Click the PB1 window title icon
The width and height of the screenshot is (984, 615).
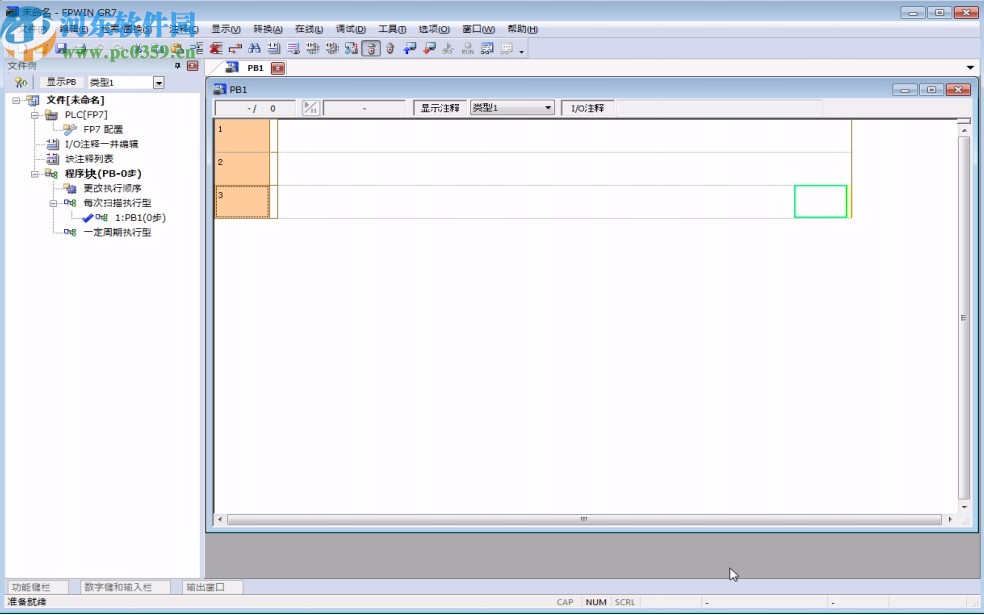[x=220, y=89]
